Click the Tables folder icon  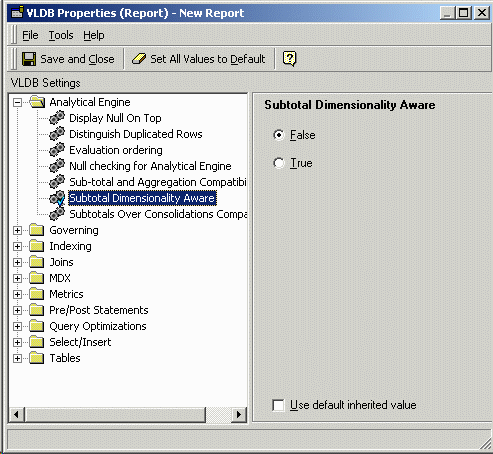point(36,358)
